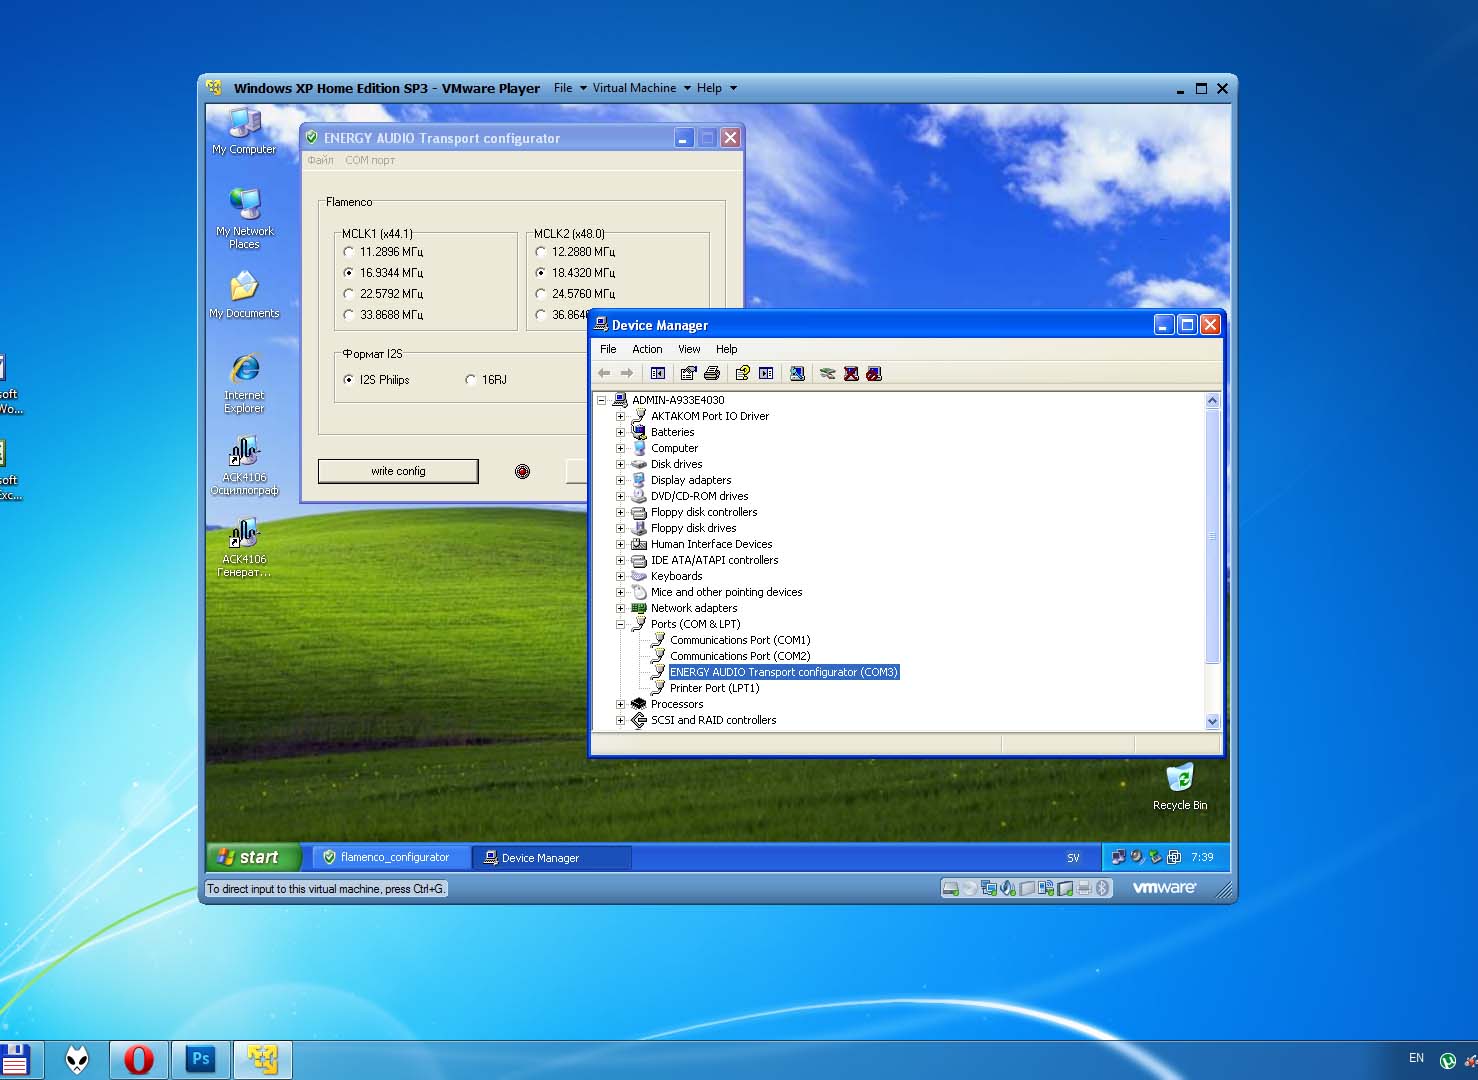Click the Help question-mark toolbar icon
Viewport: 1478px width, 1080px height.
tap(742, 373)
